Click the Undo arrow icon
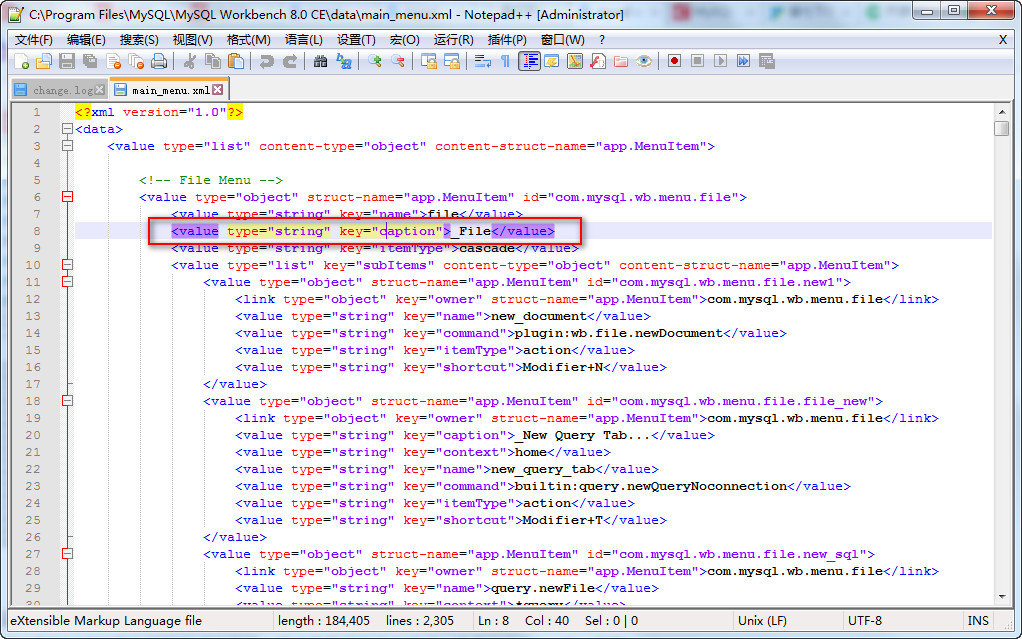This screenshot has height=639, width=1022. (x=266, y=61)
